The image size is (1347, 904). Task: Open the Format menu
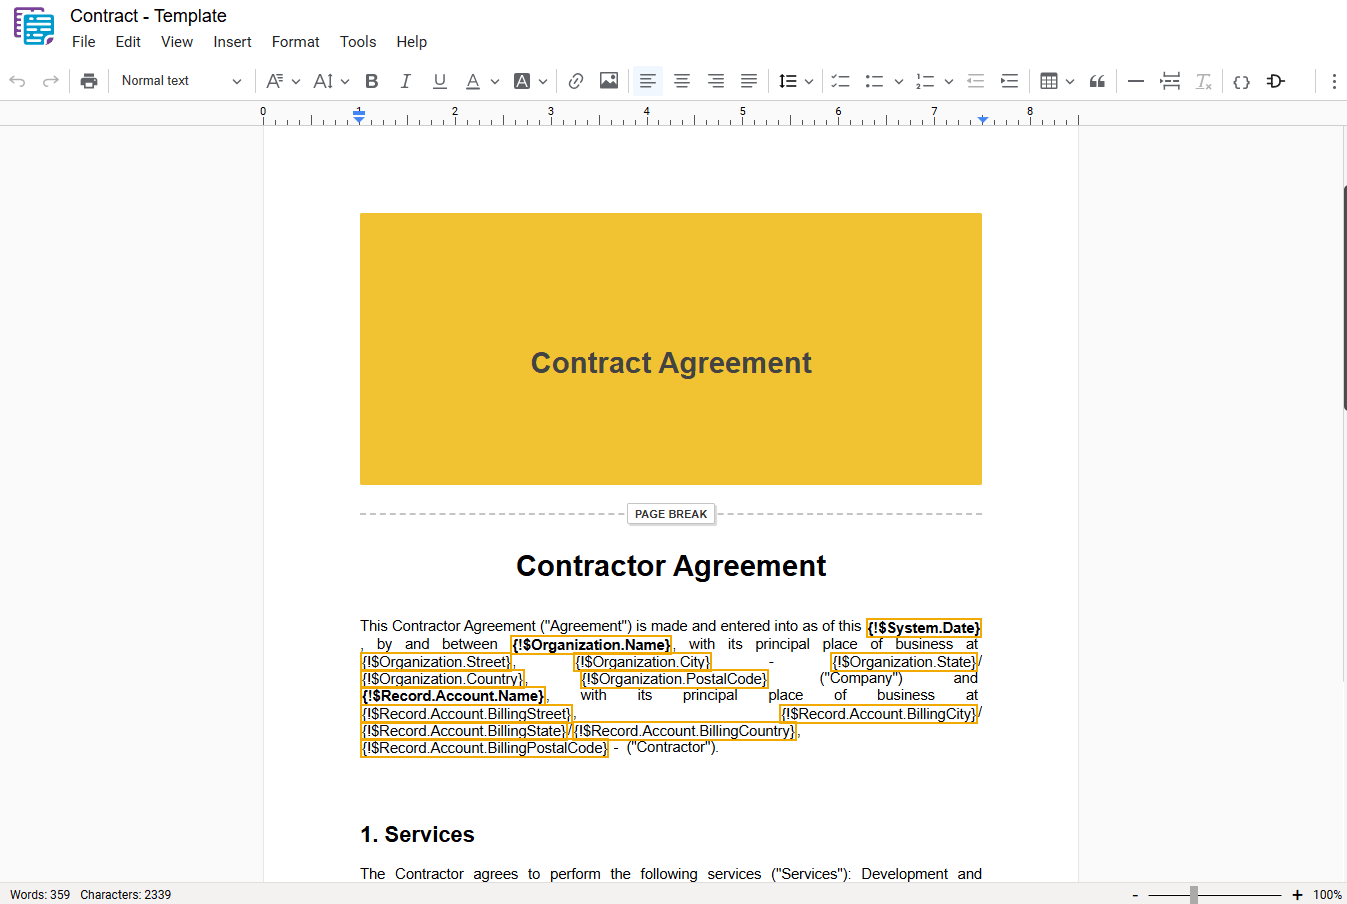click(296, 42)
